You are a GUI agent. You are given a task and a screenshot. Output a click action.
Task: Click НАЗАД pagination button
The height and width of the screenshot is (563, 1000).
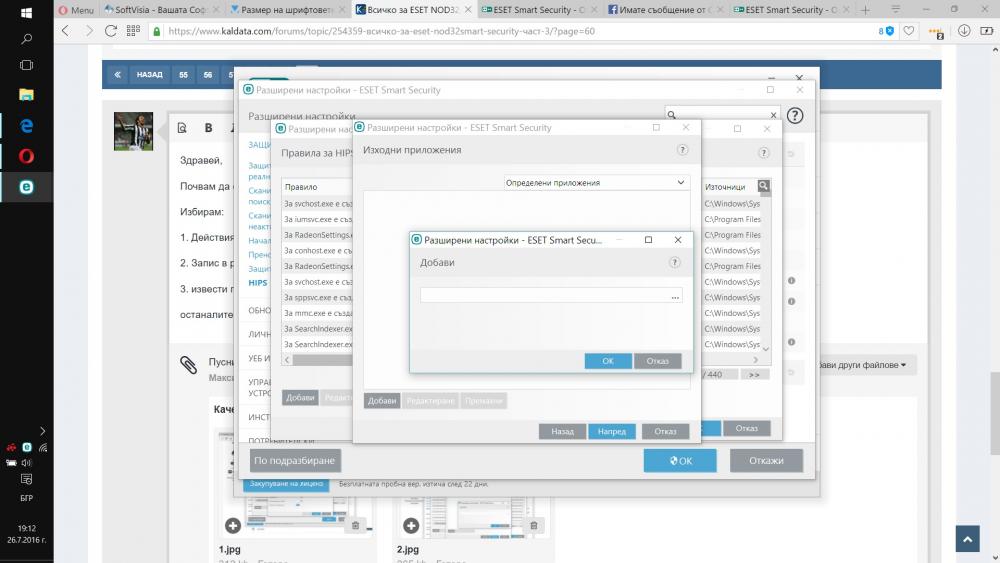pos(149,75)
